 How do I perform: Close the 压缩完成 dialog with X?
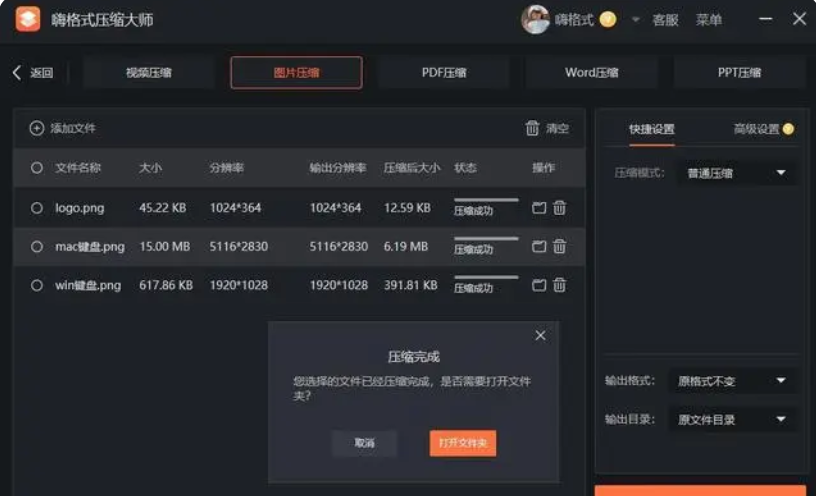[x=541, y=335]
